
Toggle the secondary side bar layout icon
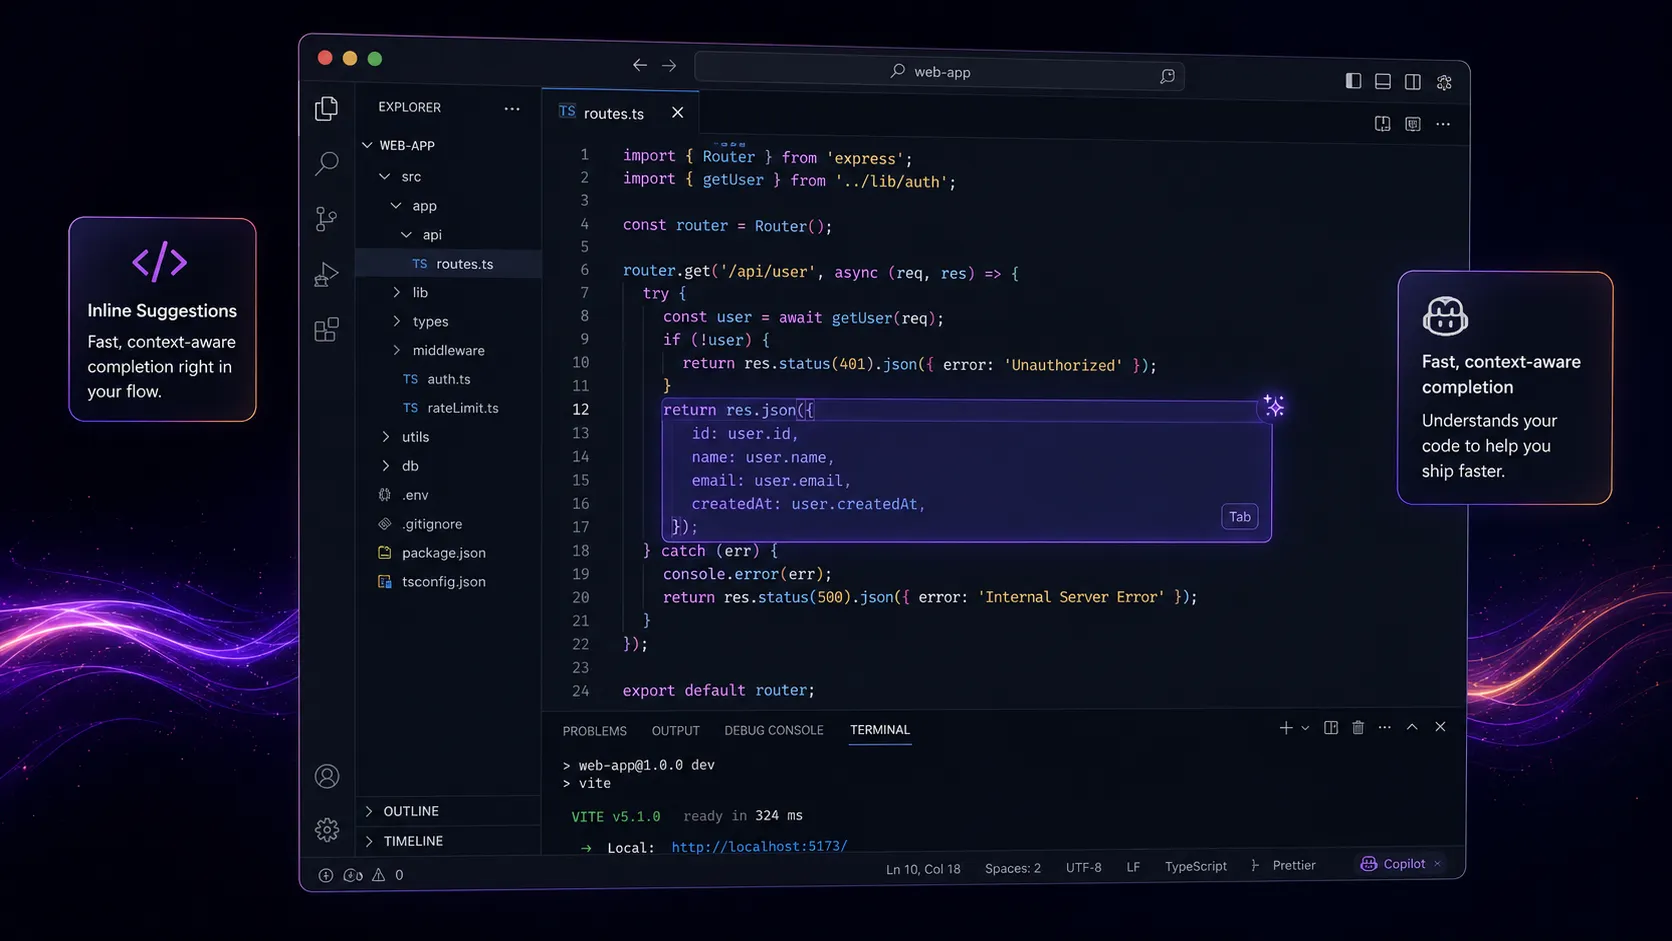[1413, 82]
